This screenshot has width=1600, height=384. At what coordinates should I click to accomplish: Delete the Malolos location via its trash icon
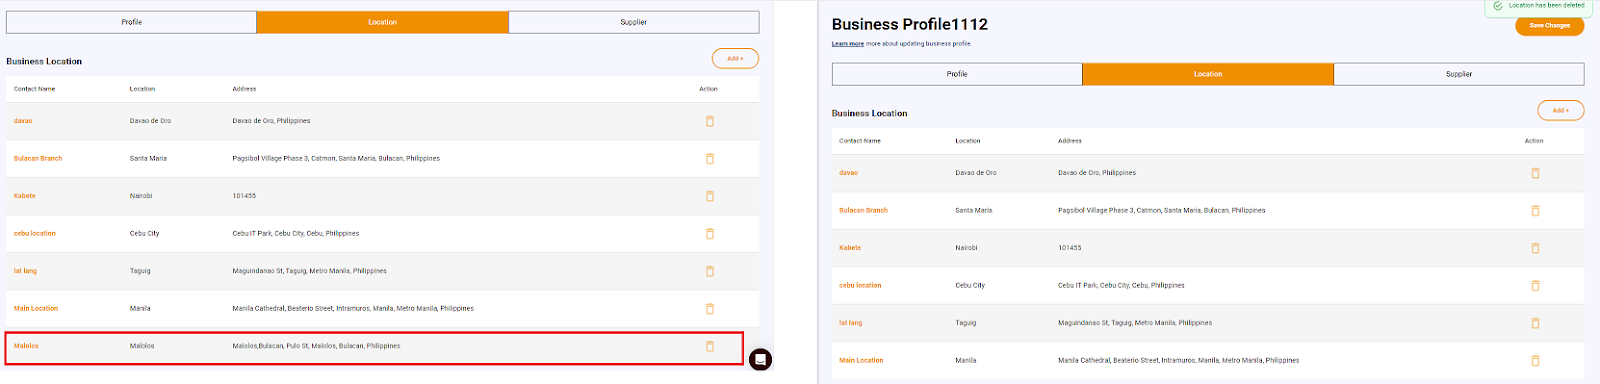(x=710, y=346)
